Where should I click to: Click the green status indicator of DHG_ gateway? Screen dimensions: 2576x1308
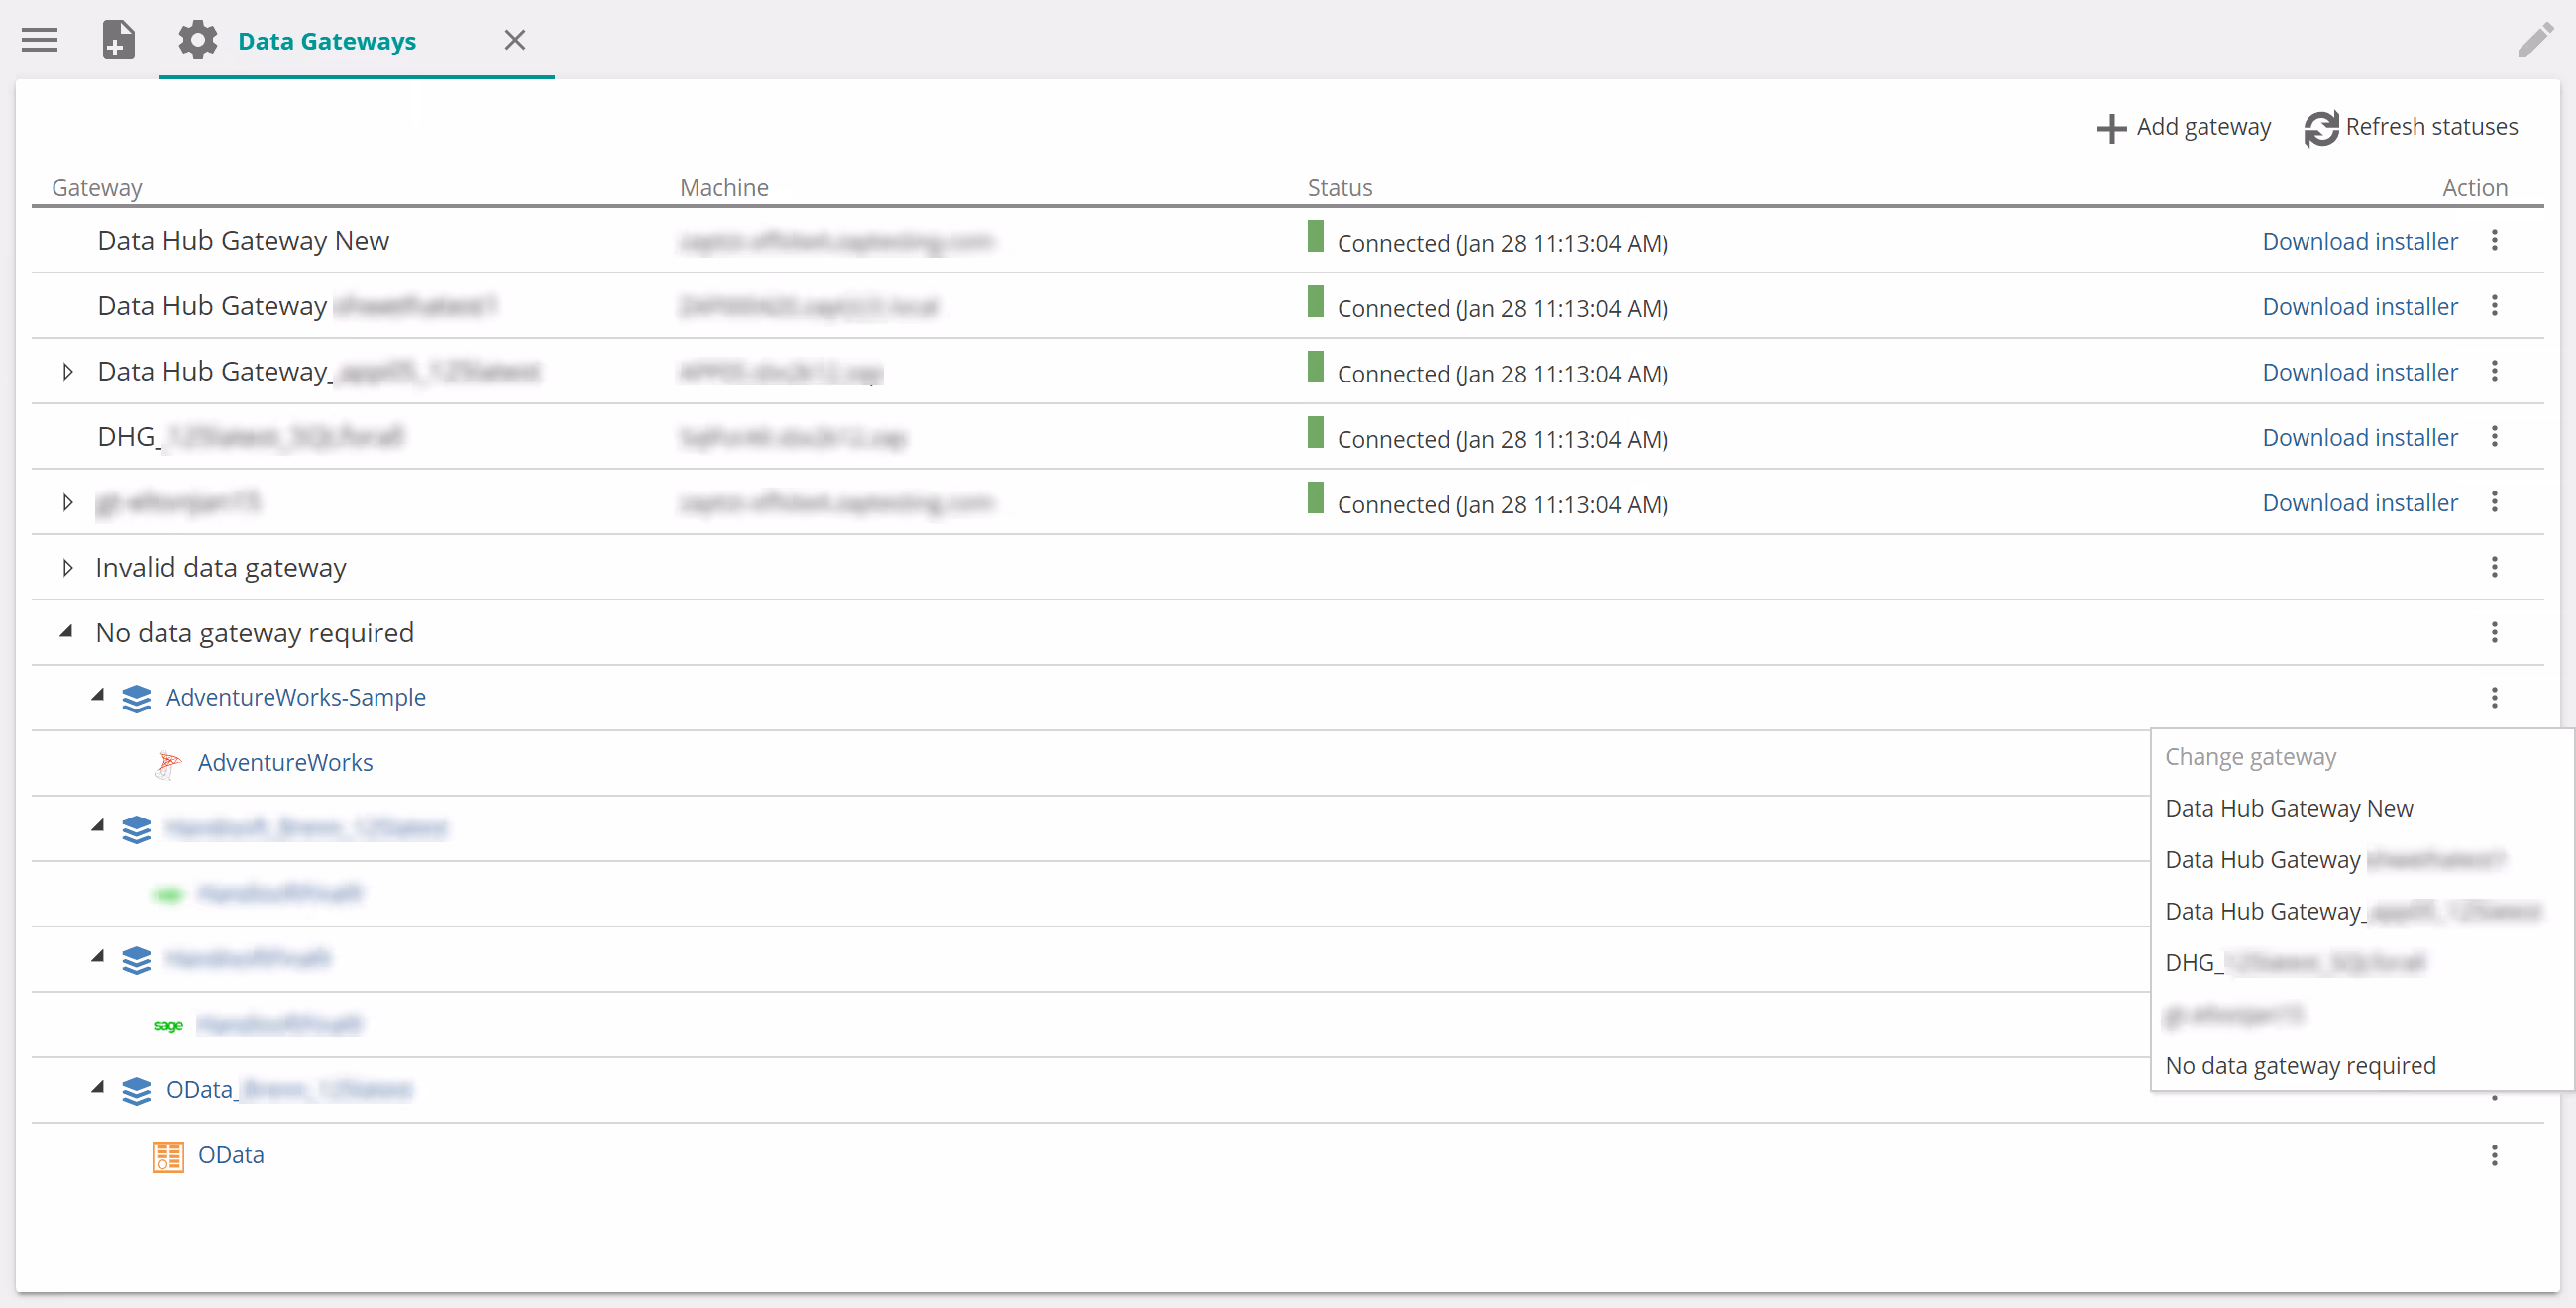click(1315, 433)
